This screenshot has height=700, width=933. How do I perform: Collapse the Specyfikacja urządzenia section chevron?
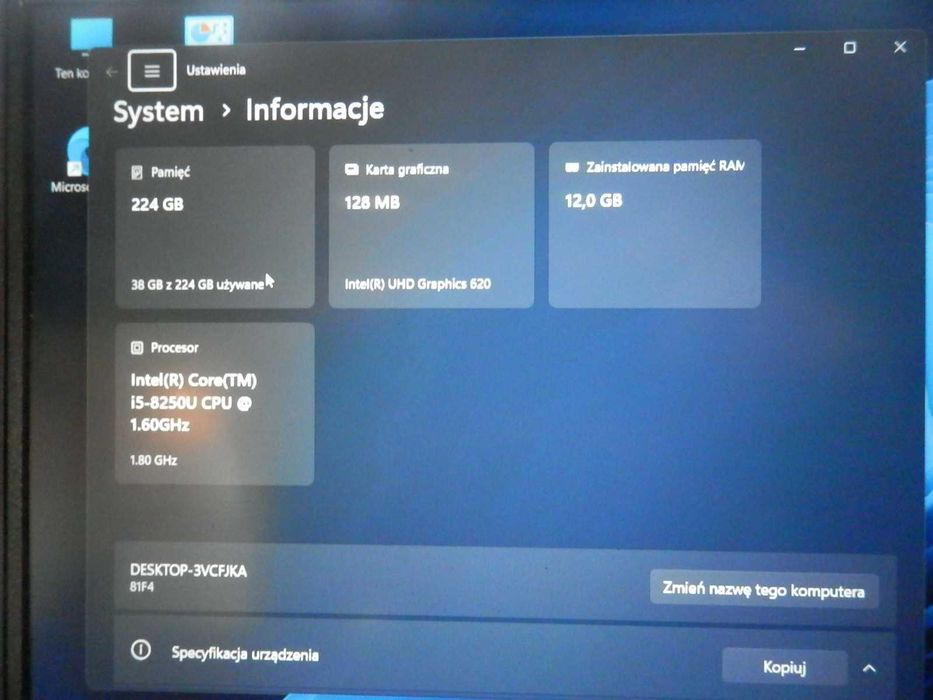[869, 668]
